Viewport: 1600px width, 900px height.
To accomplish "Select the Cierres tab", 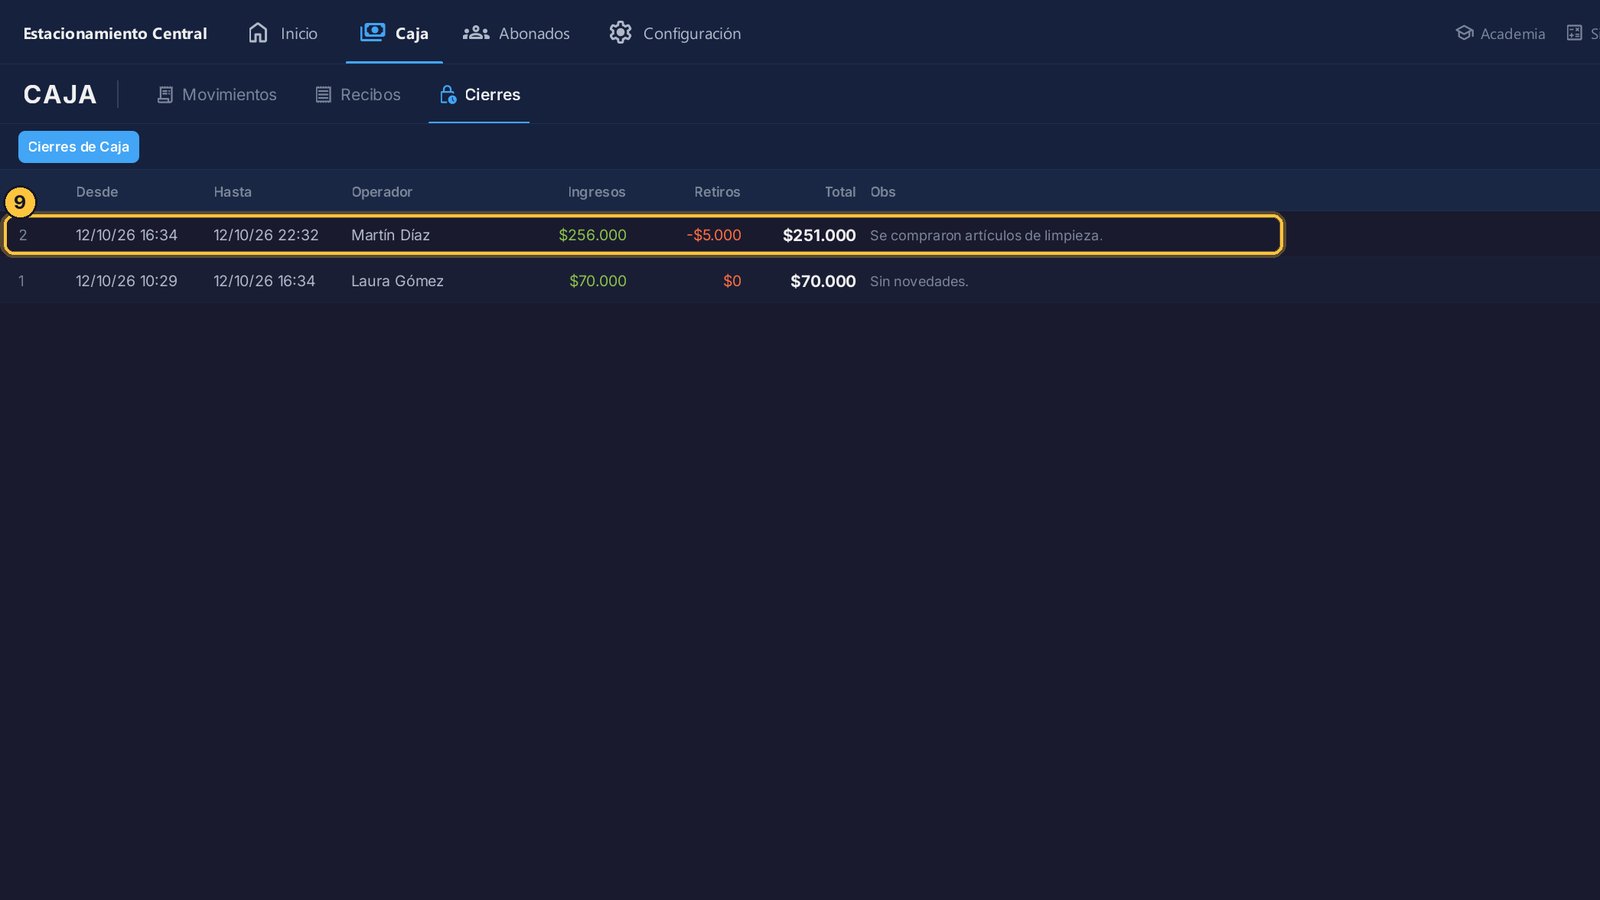I will click(479, 95).
